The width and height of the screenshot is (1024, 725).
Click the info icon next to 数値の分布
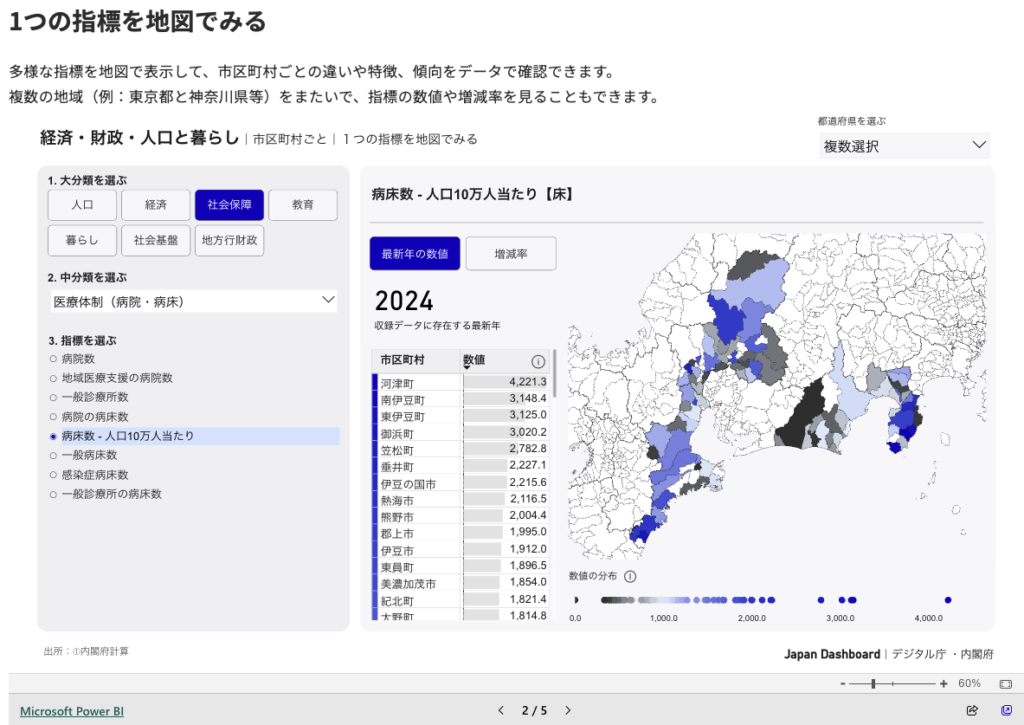630,576
